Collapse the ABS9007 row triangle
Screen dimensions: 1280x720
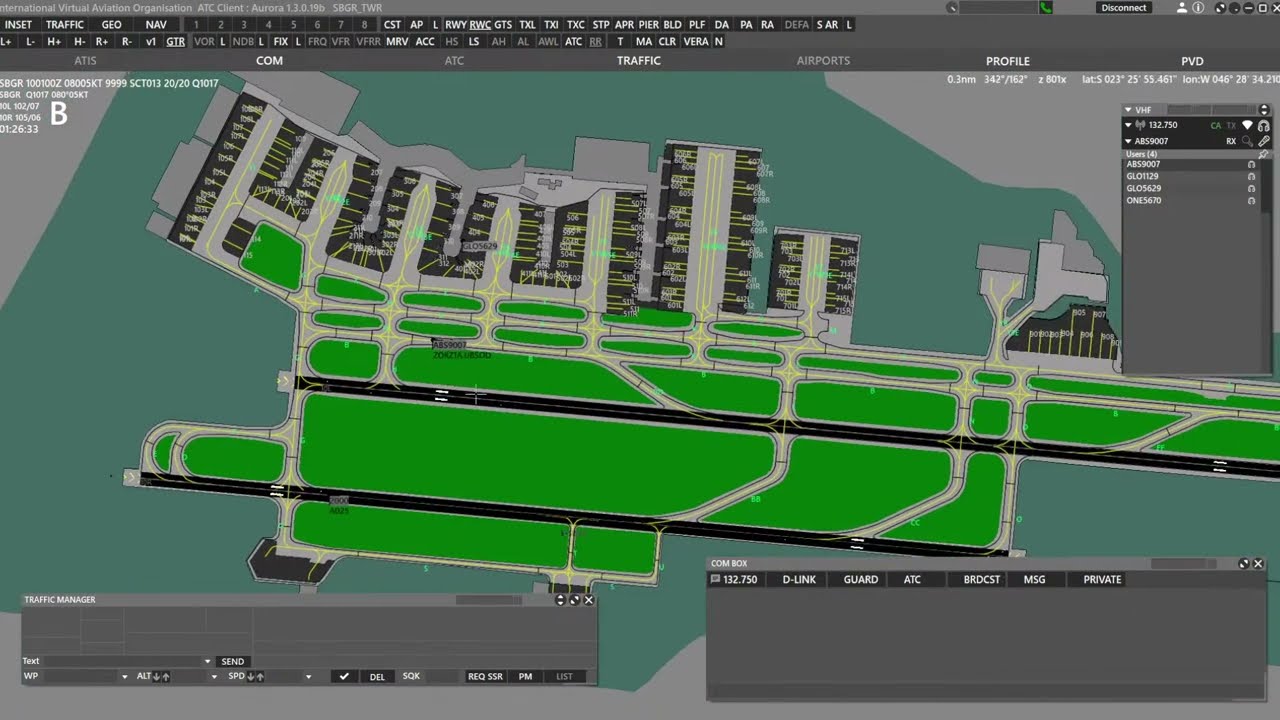click(1128, 141)
